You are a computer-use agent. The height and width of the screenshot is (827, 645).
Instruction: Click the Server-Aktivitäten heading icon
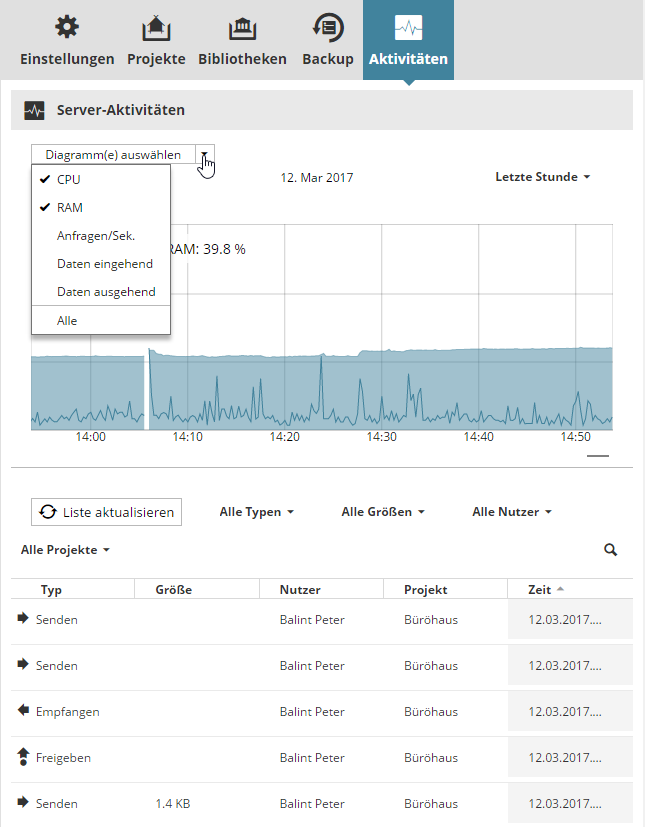click(x=34, y=110)
